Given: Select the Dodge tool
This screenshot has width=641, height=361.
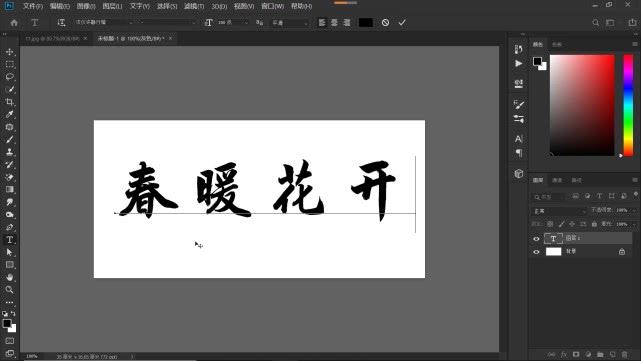Looking at the screenshot, I should [9, 215].
